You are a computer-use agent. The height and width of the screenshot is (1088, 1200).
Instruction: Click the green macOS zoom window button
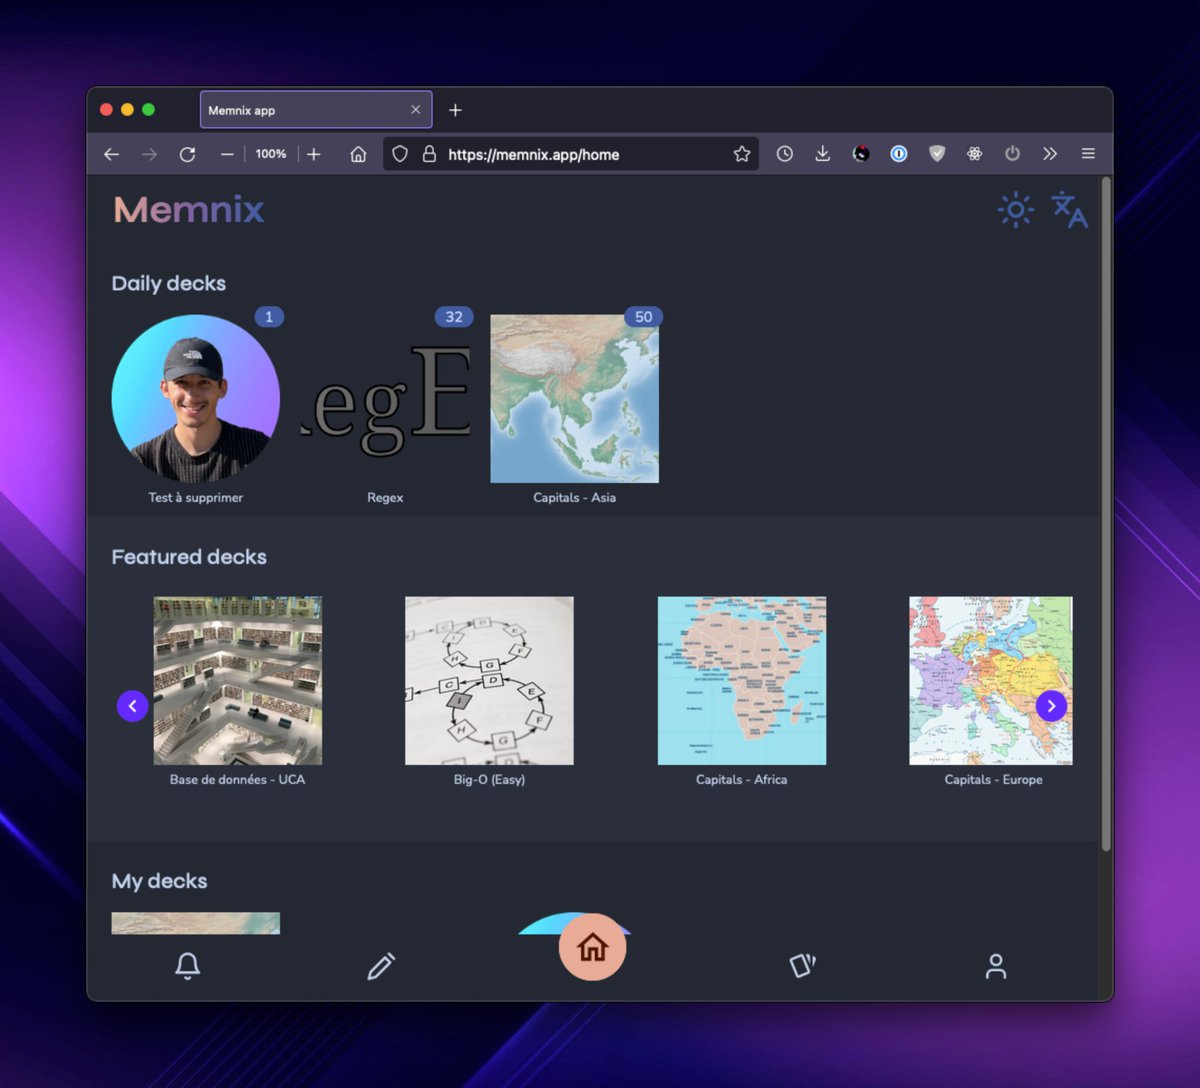pyautogui.click(x=148, y=110)
